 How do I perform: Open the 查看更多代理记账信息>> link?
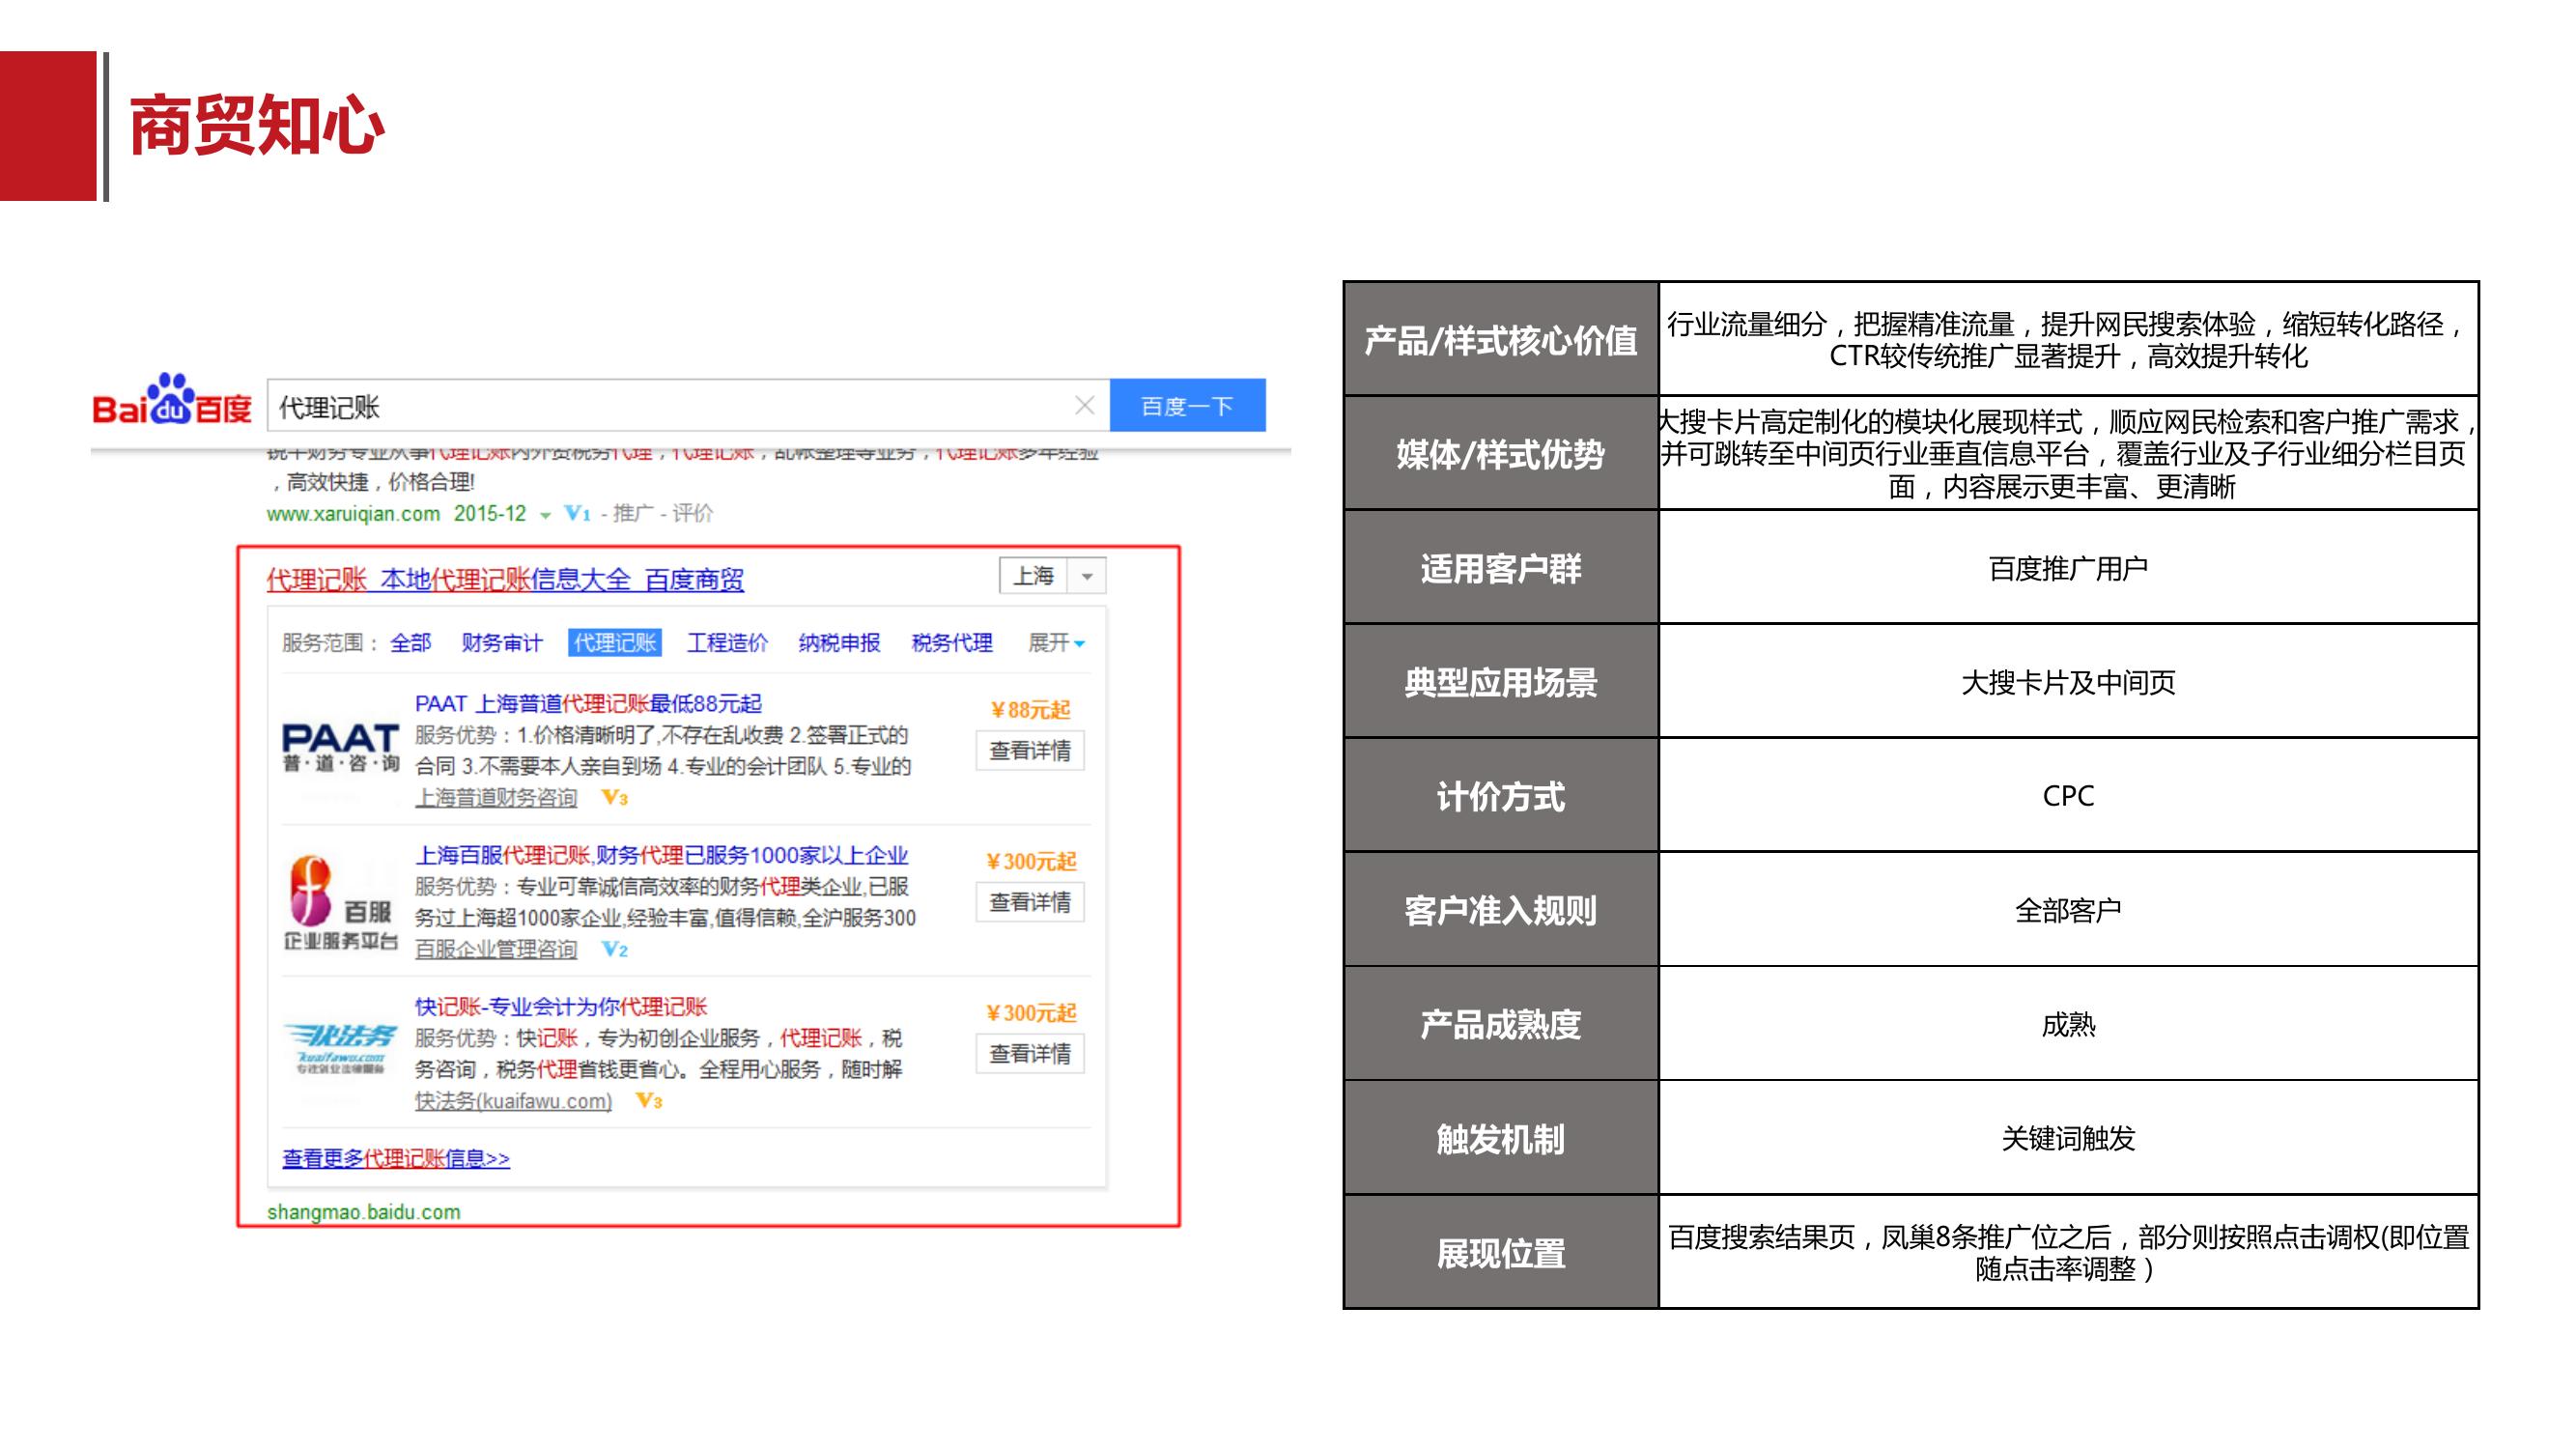click(396, 1158)
